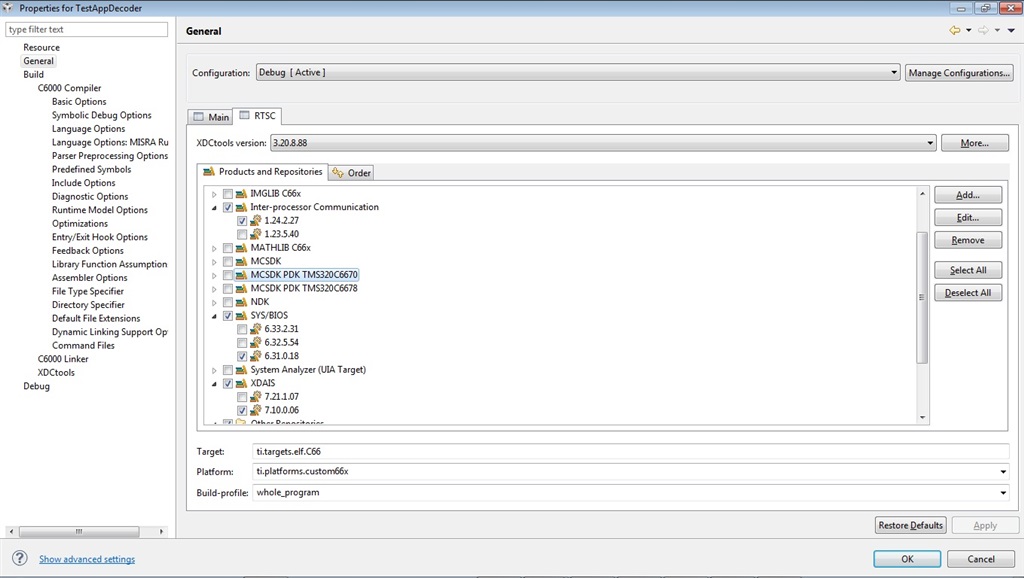This screenshot has width=1024, height=578.
Task: Click the 6.31.0.18 version icon
Action: (x=255, y=356)
